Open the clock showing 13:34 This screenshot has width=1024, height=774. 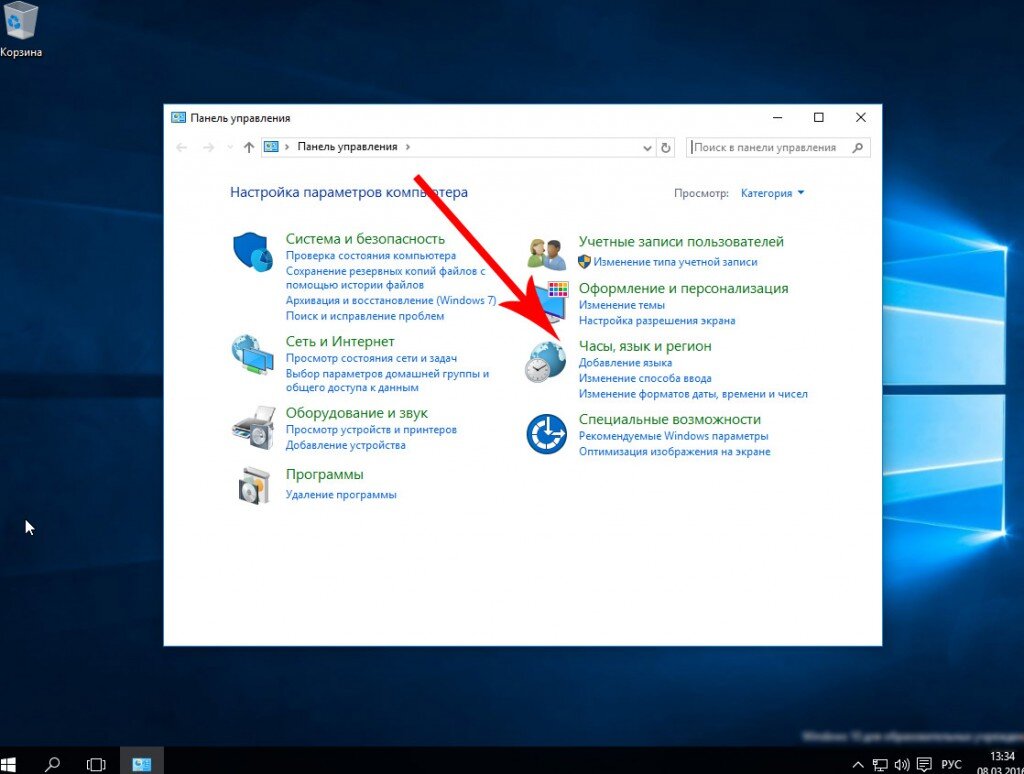point(1002,756)
